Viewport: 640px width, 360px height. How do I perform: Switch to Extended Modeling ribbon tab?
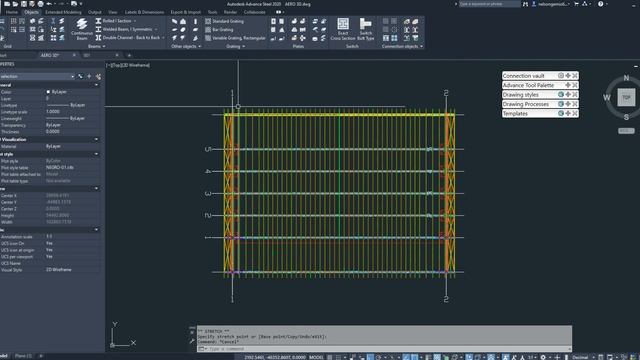(63, 12)
